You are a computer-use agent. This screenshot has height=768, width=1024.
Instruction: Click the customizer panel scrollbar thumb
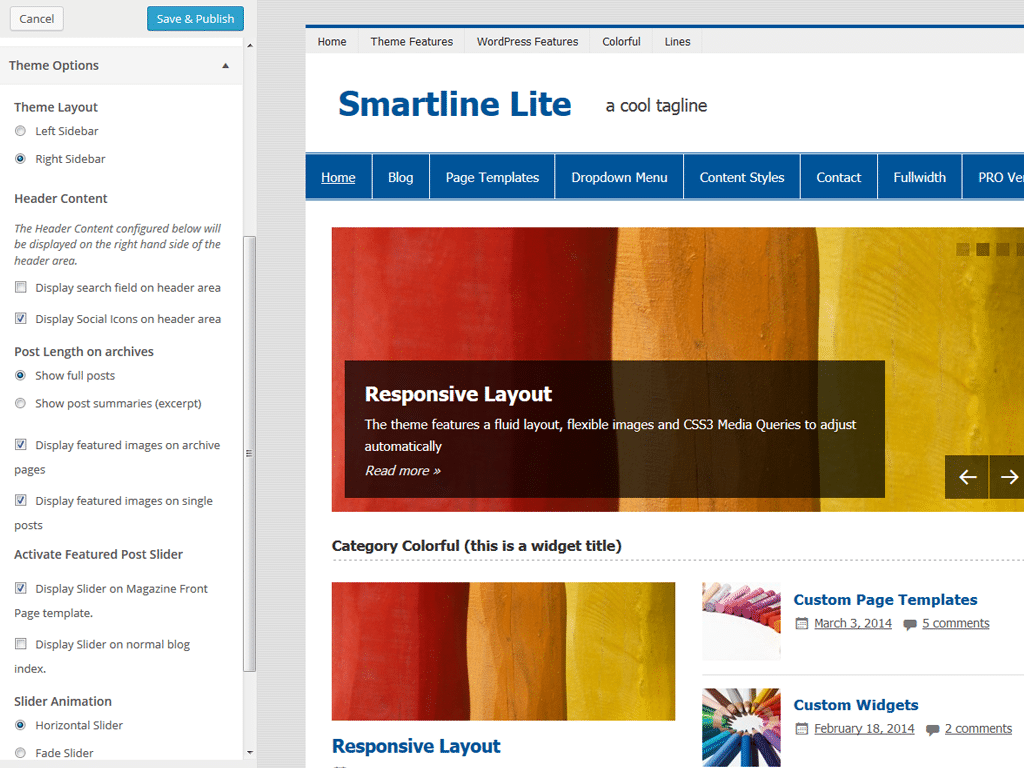[249, 453]
